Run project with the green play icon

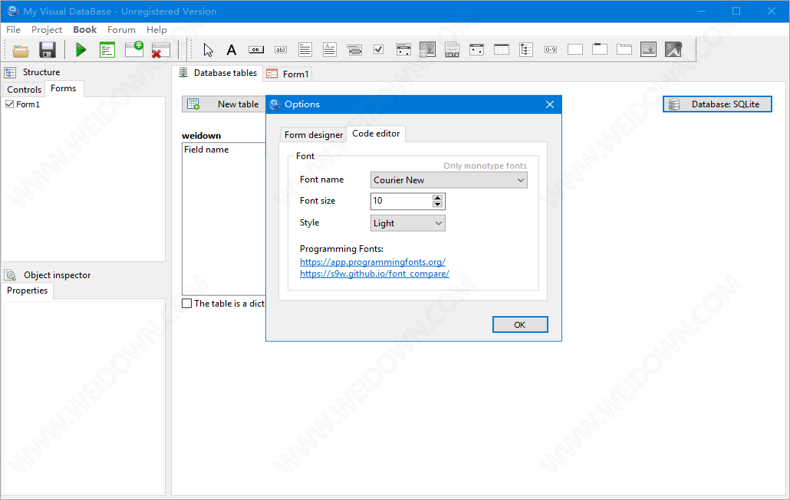(81, 50)
